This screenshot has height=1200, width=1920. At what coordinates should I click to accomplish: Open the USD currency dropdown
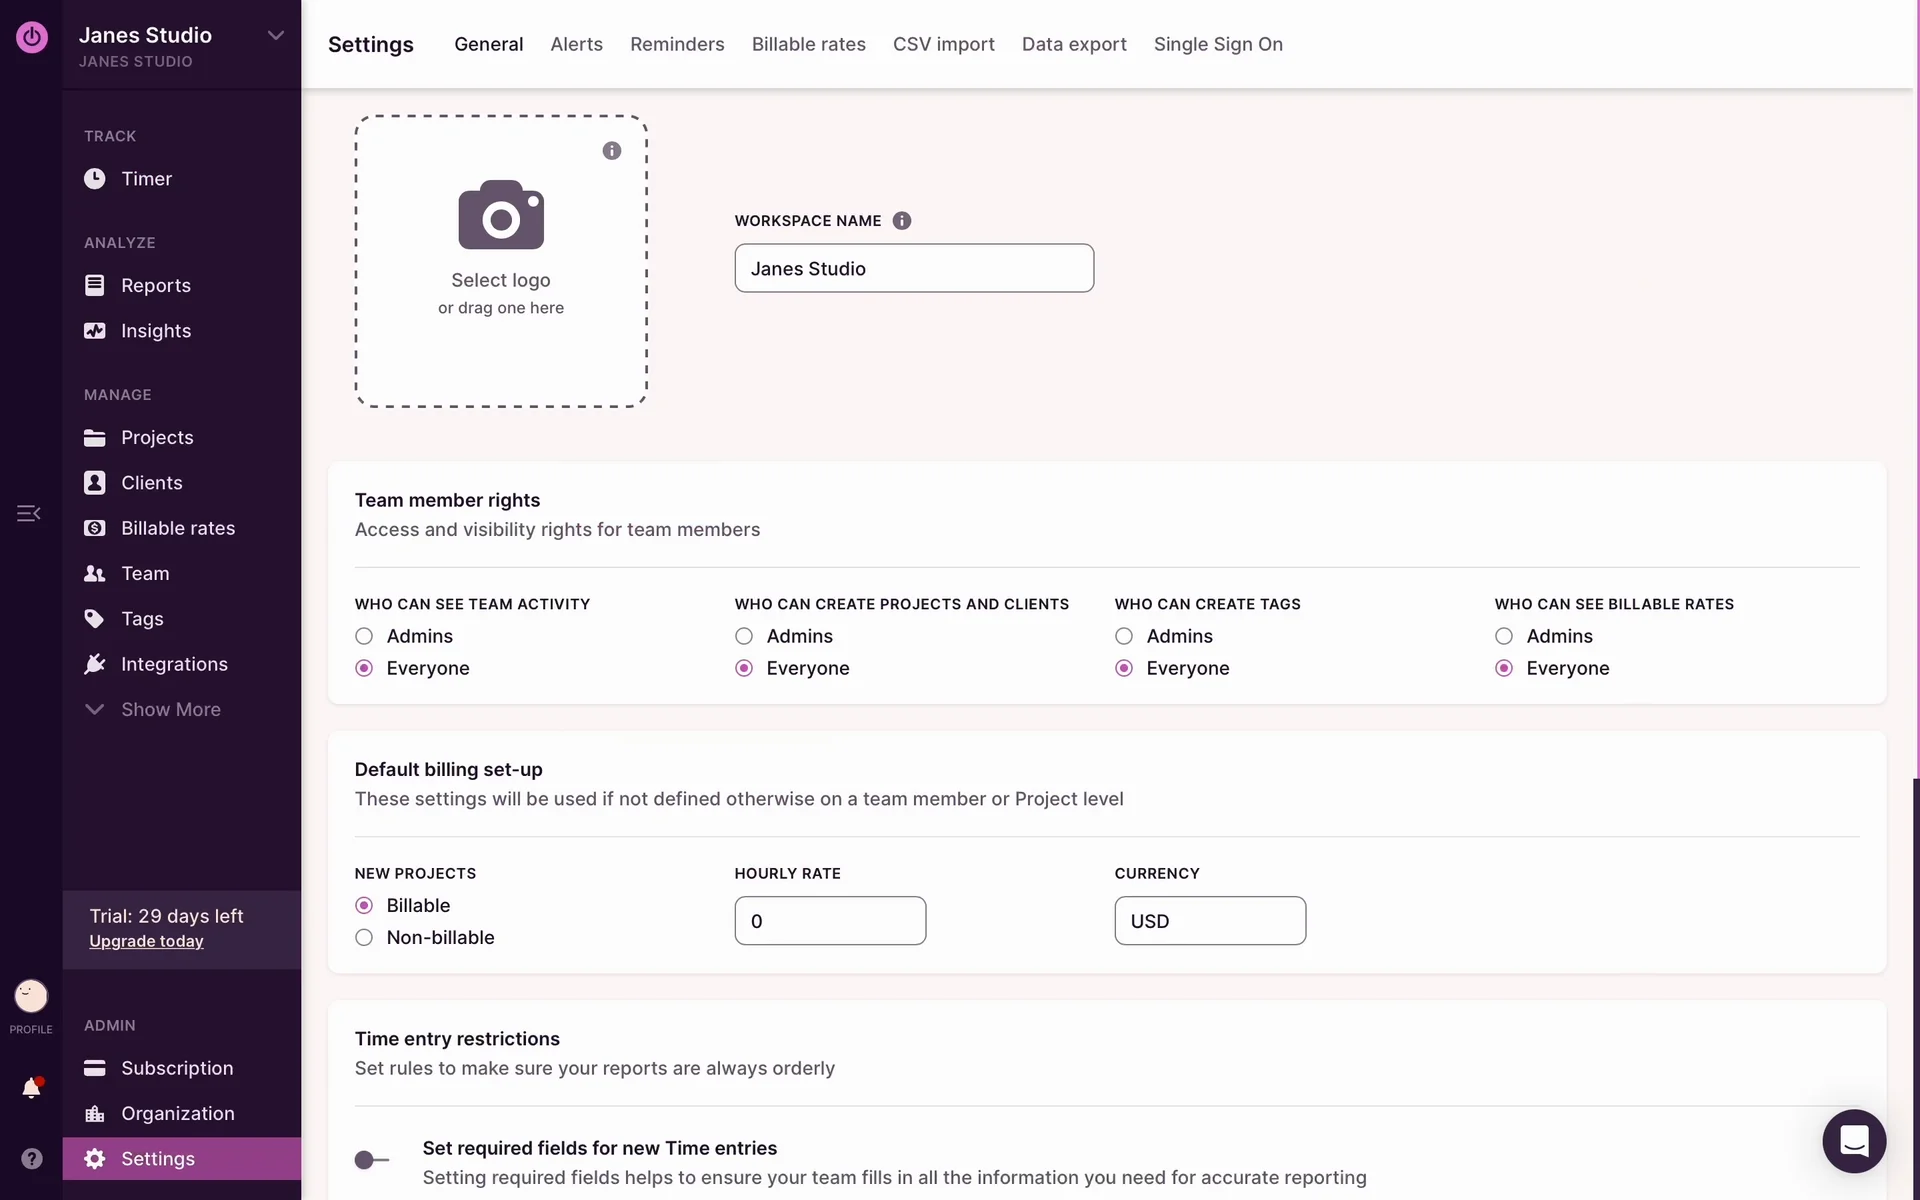[x=1209, y=921]
